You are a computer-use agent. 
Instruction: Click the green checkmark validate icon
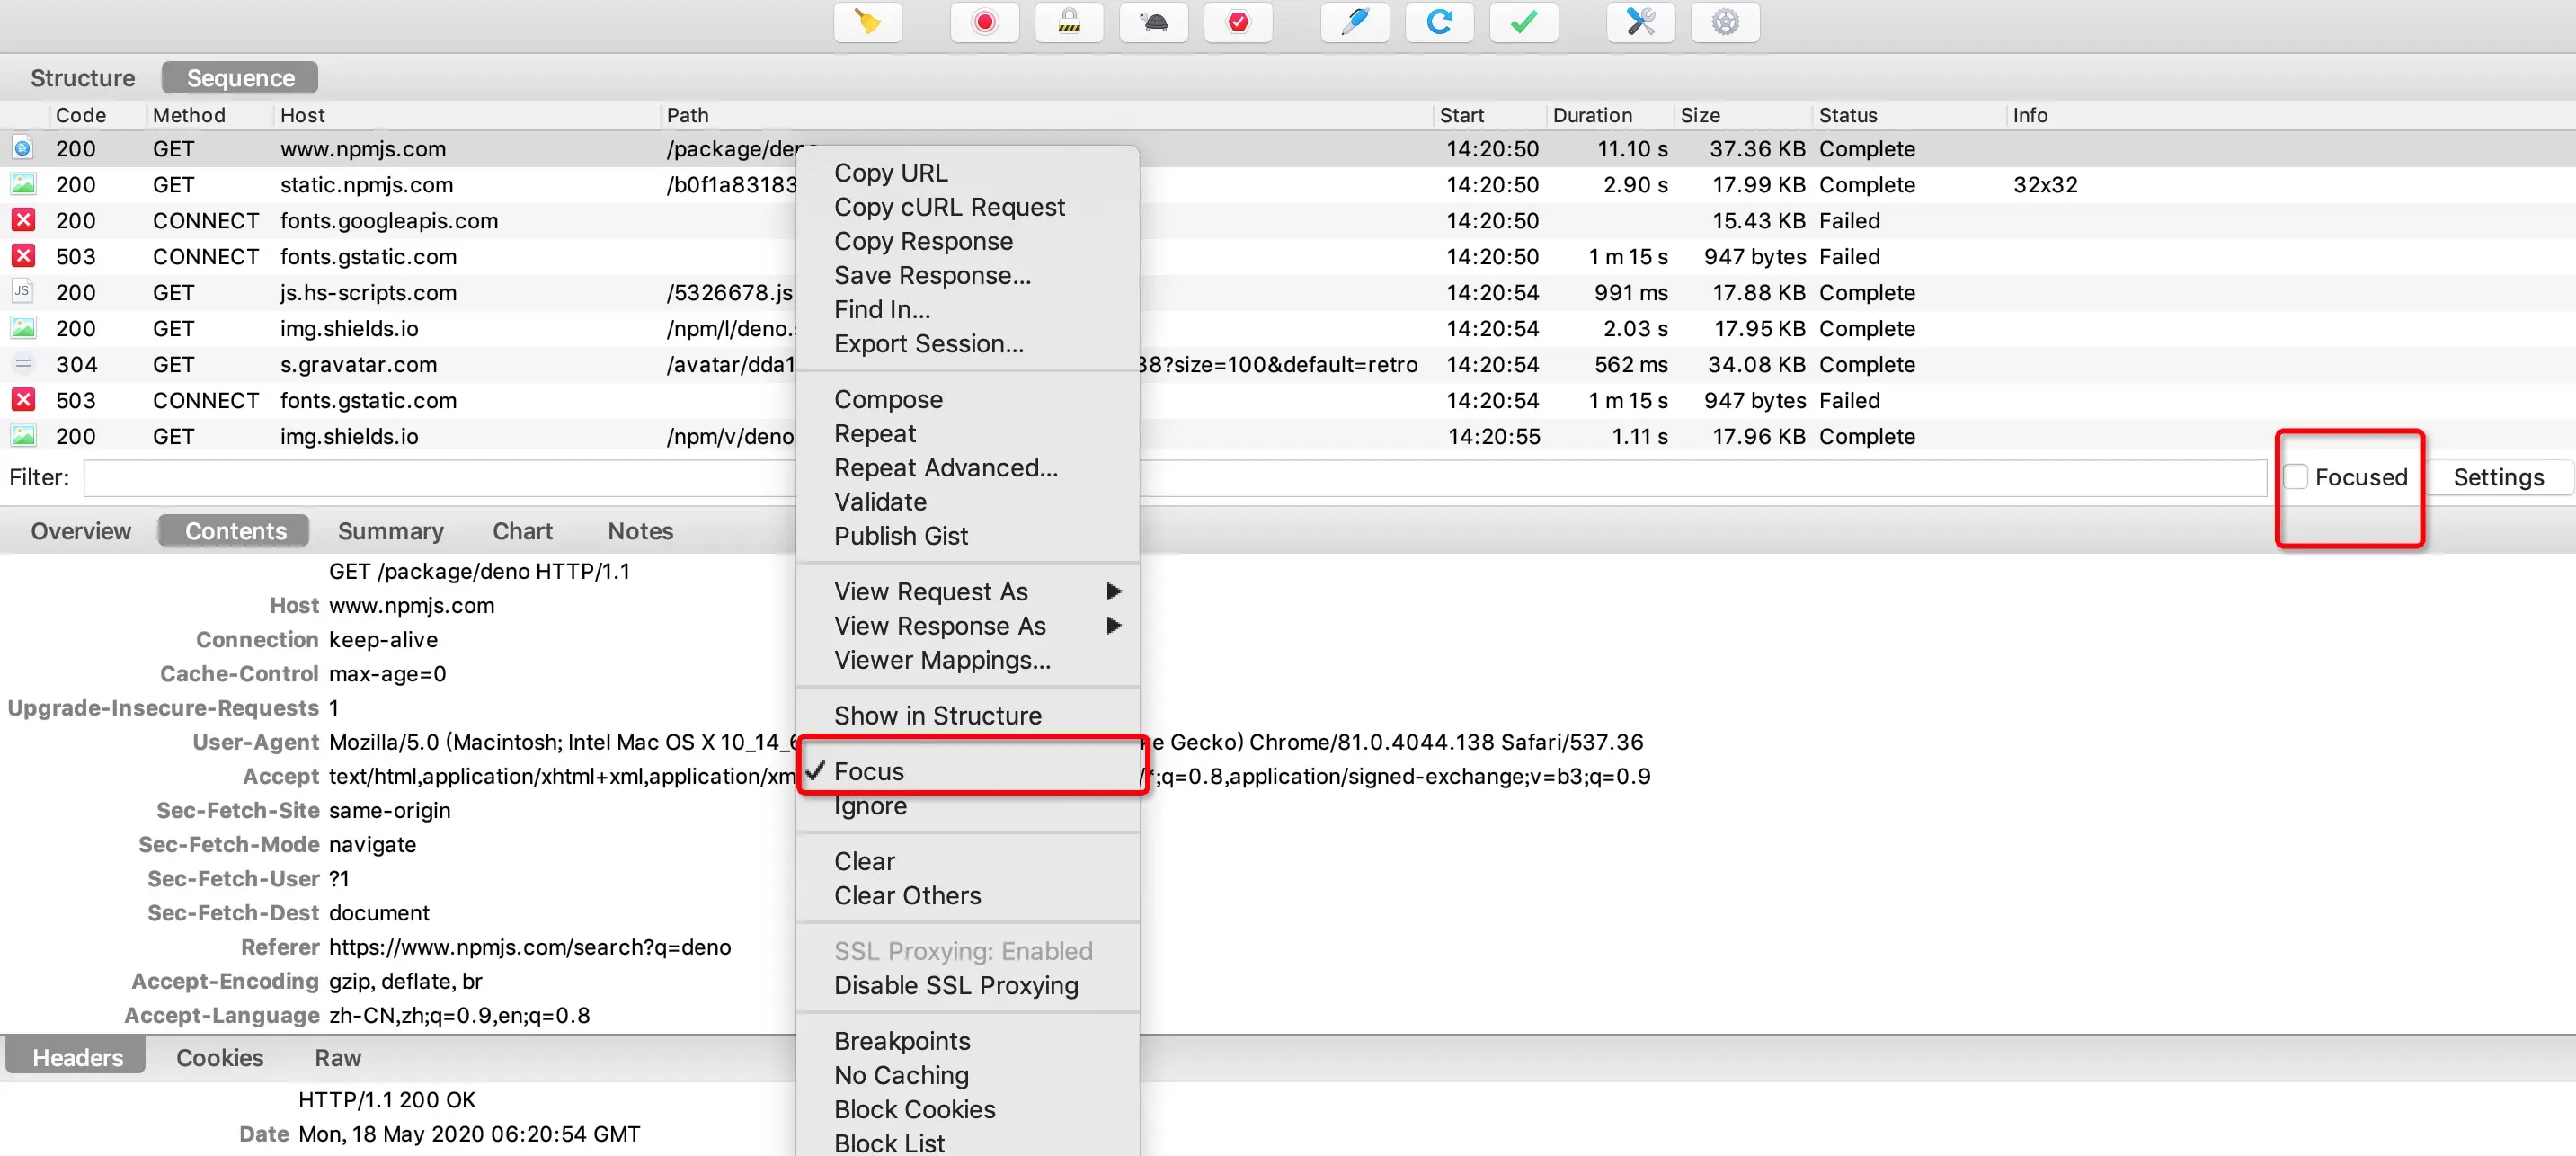pos(1523,22)
